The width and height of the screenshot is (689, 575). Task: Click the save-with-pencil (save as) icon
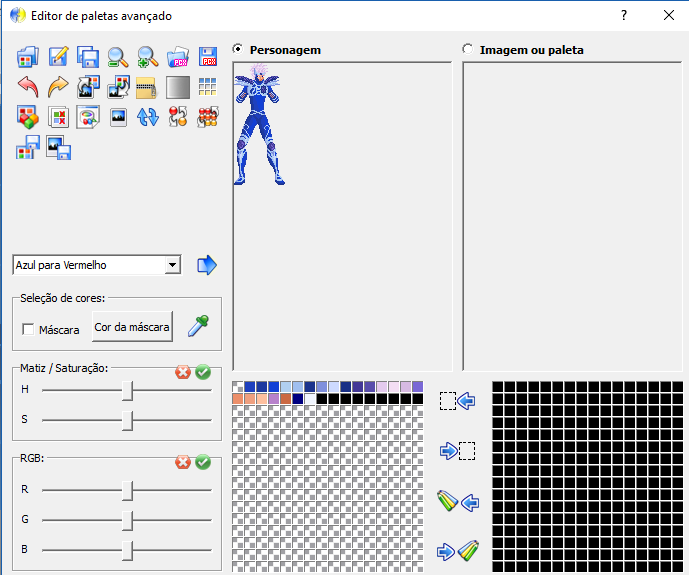click(x=58, y=57)
